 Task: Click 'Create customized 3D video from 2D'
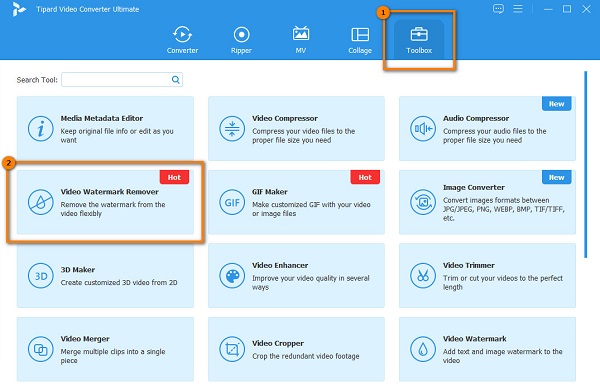(x=119, y=282)
